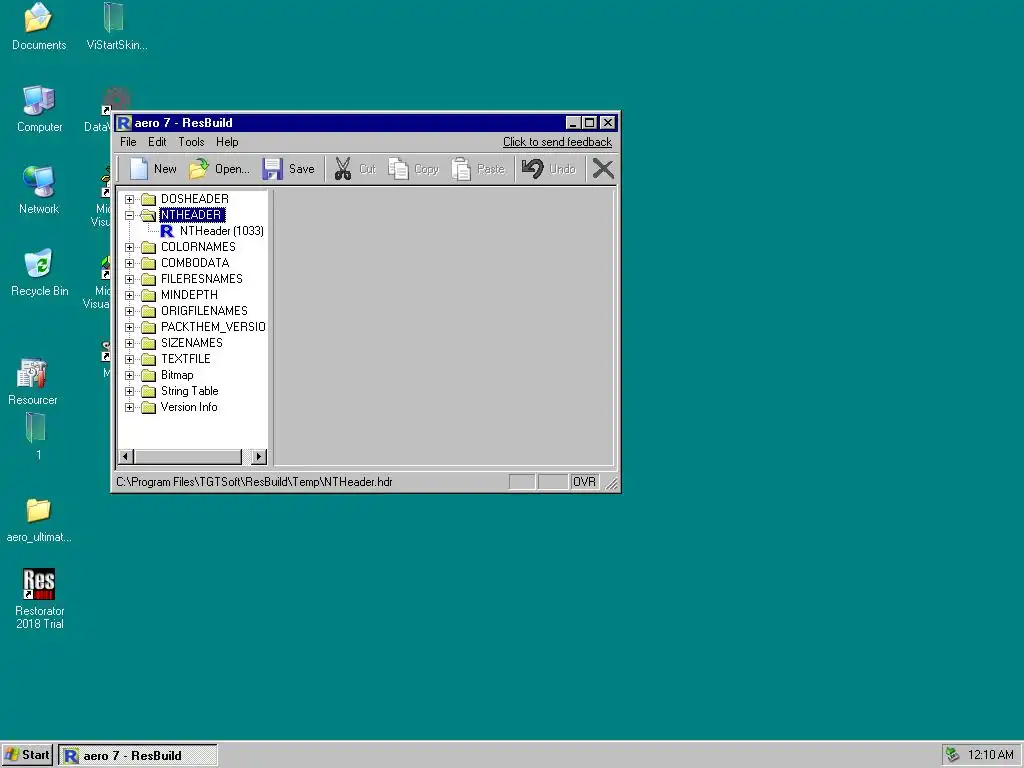Expand the Version Info tree node
The height and width of the screenshot is (768, 1024).
pos(129,407)
